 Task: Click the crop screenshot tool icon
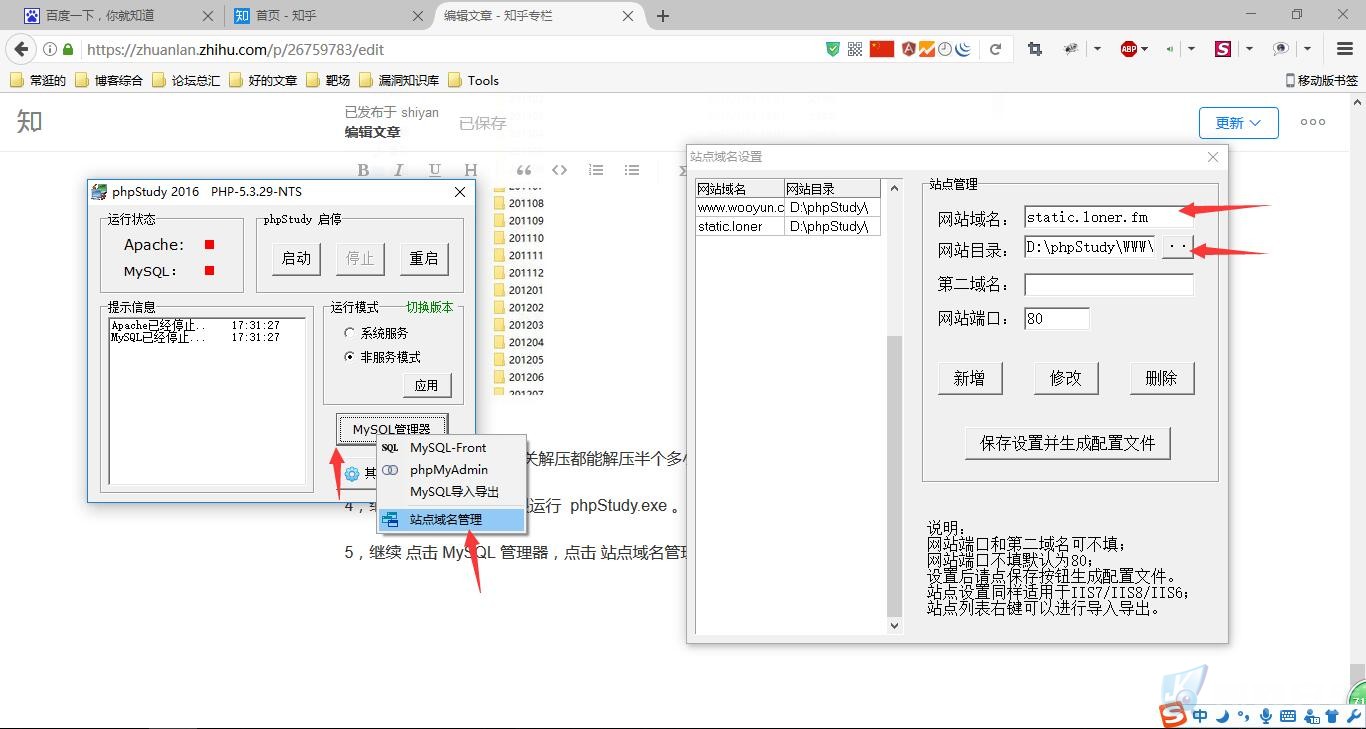tap(1035, 49)
